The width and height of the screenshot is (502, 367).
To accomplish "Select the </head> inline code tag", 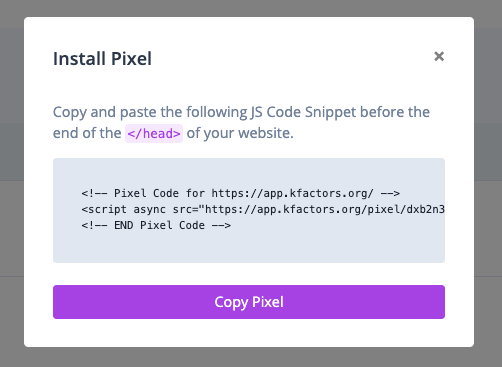I will pyautogui.click(x=154, y=133).
